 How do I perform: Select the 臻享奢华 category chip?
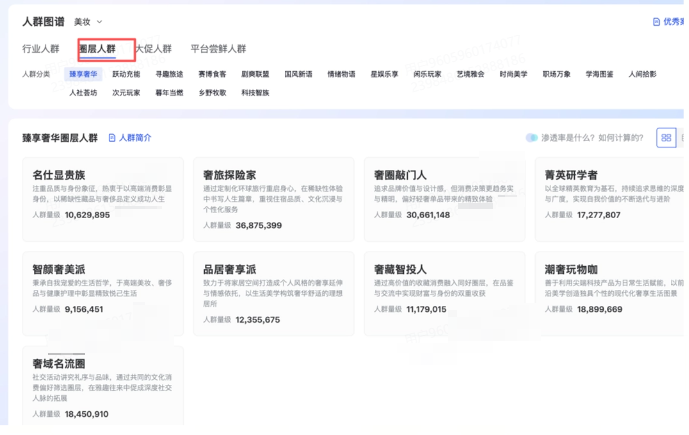point(83,74)
